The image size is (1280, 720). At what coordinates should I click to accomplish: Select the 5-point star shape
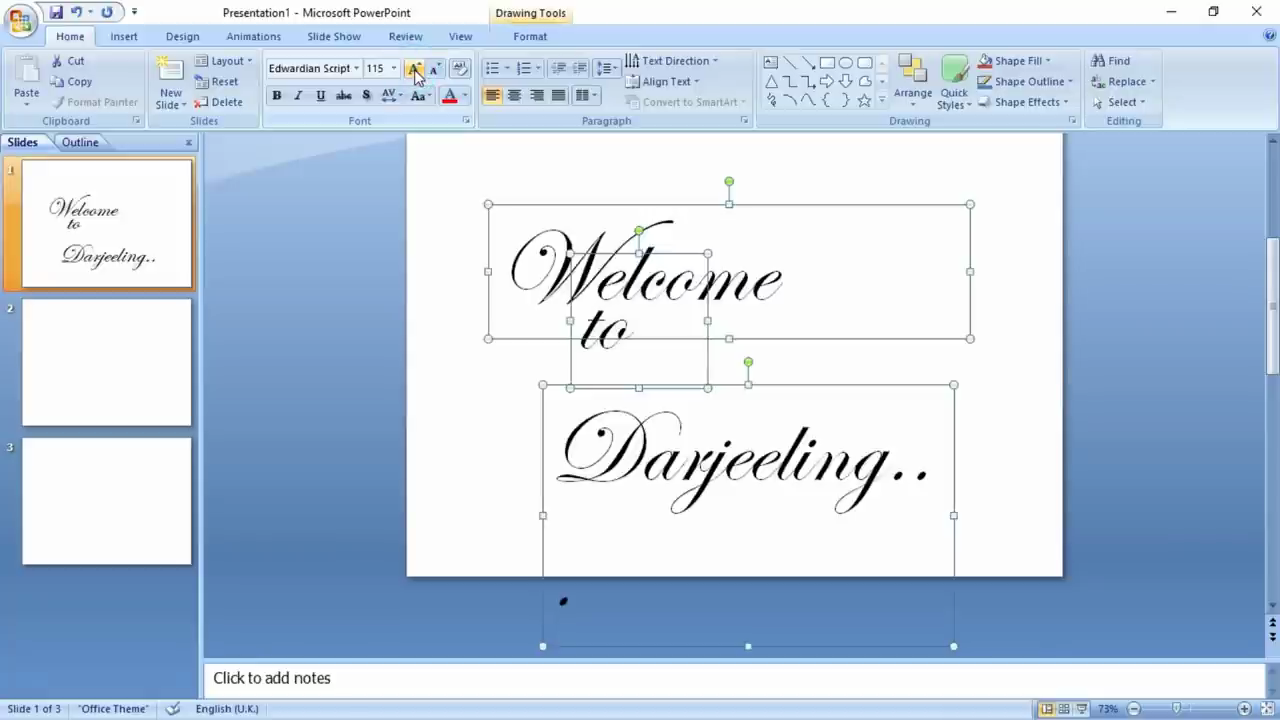click(865, 100)
